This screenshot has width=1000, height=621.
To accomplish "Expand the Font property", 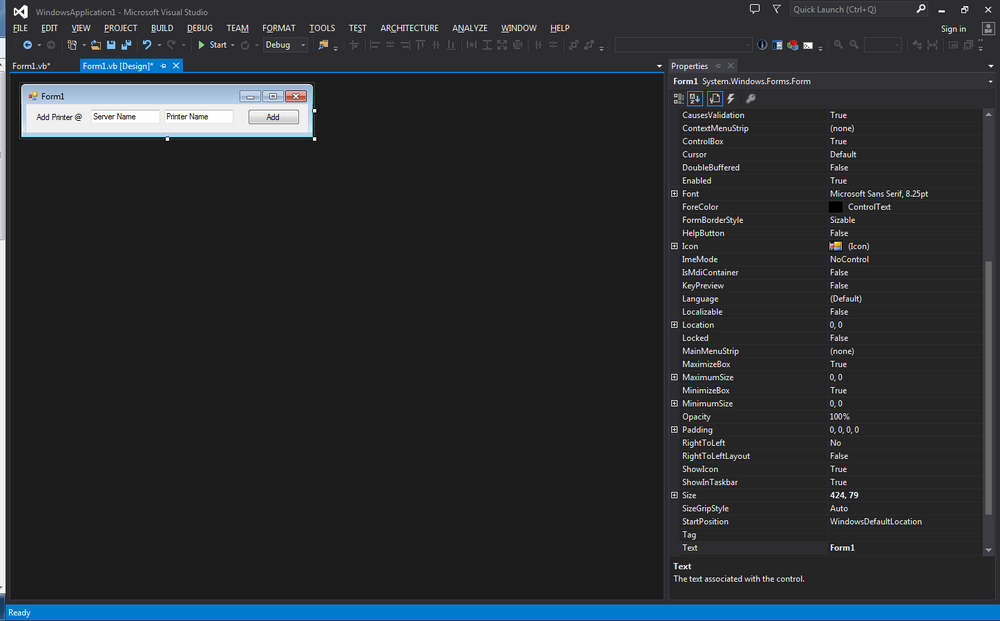I will click(674, 194).
